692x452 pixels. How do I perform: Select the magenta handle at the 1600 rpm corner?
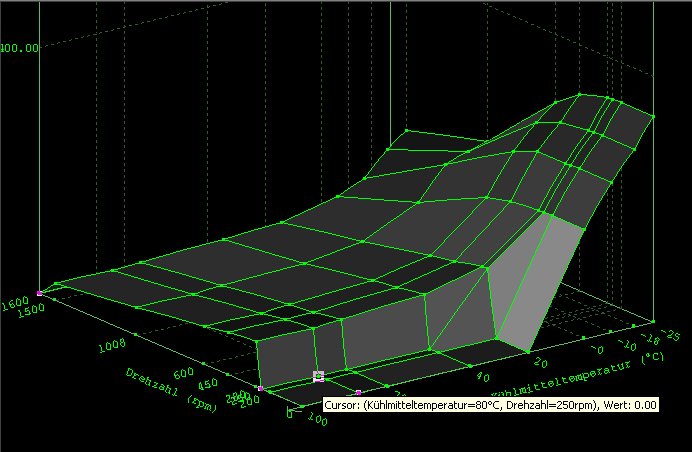40,293
